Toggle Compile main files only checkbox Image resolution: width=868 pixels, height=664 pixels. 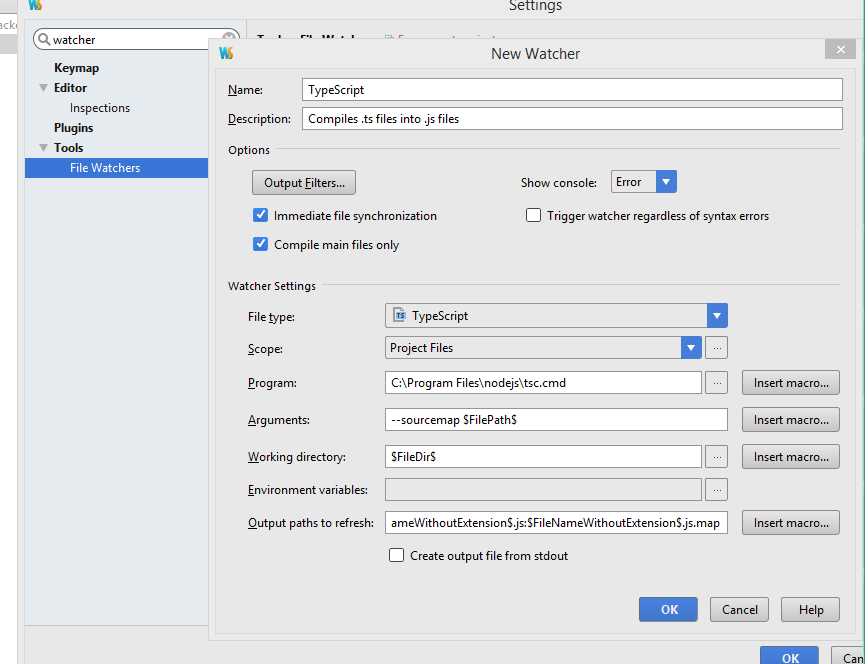coord(260,244)
